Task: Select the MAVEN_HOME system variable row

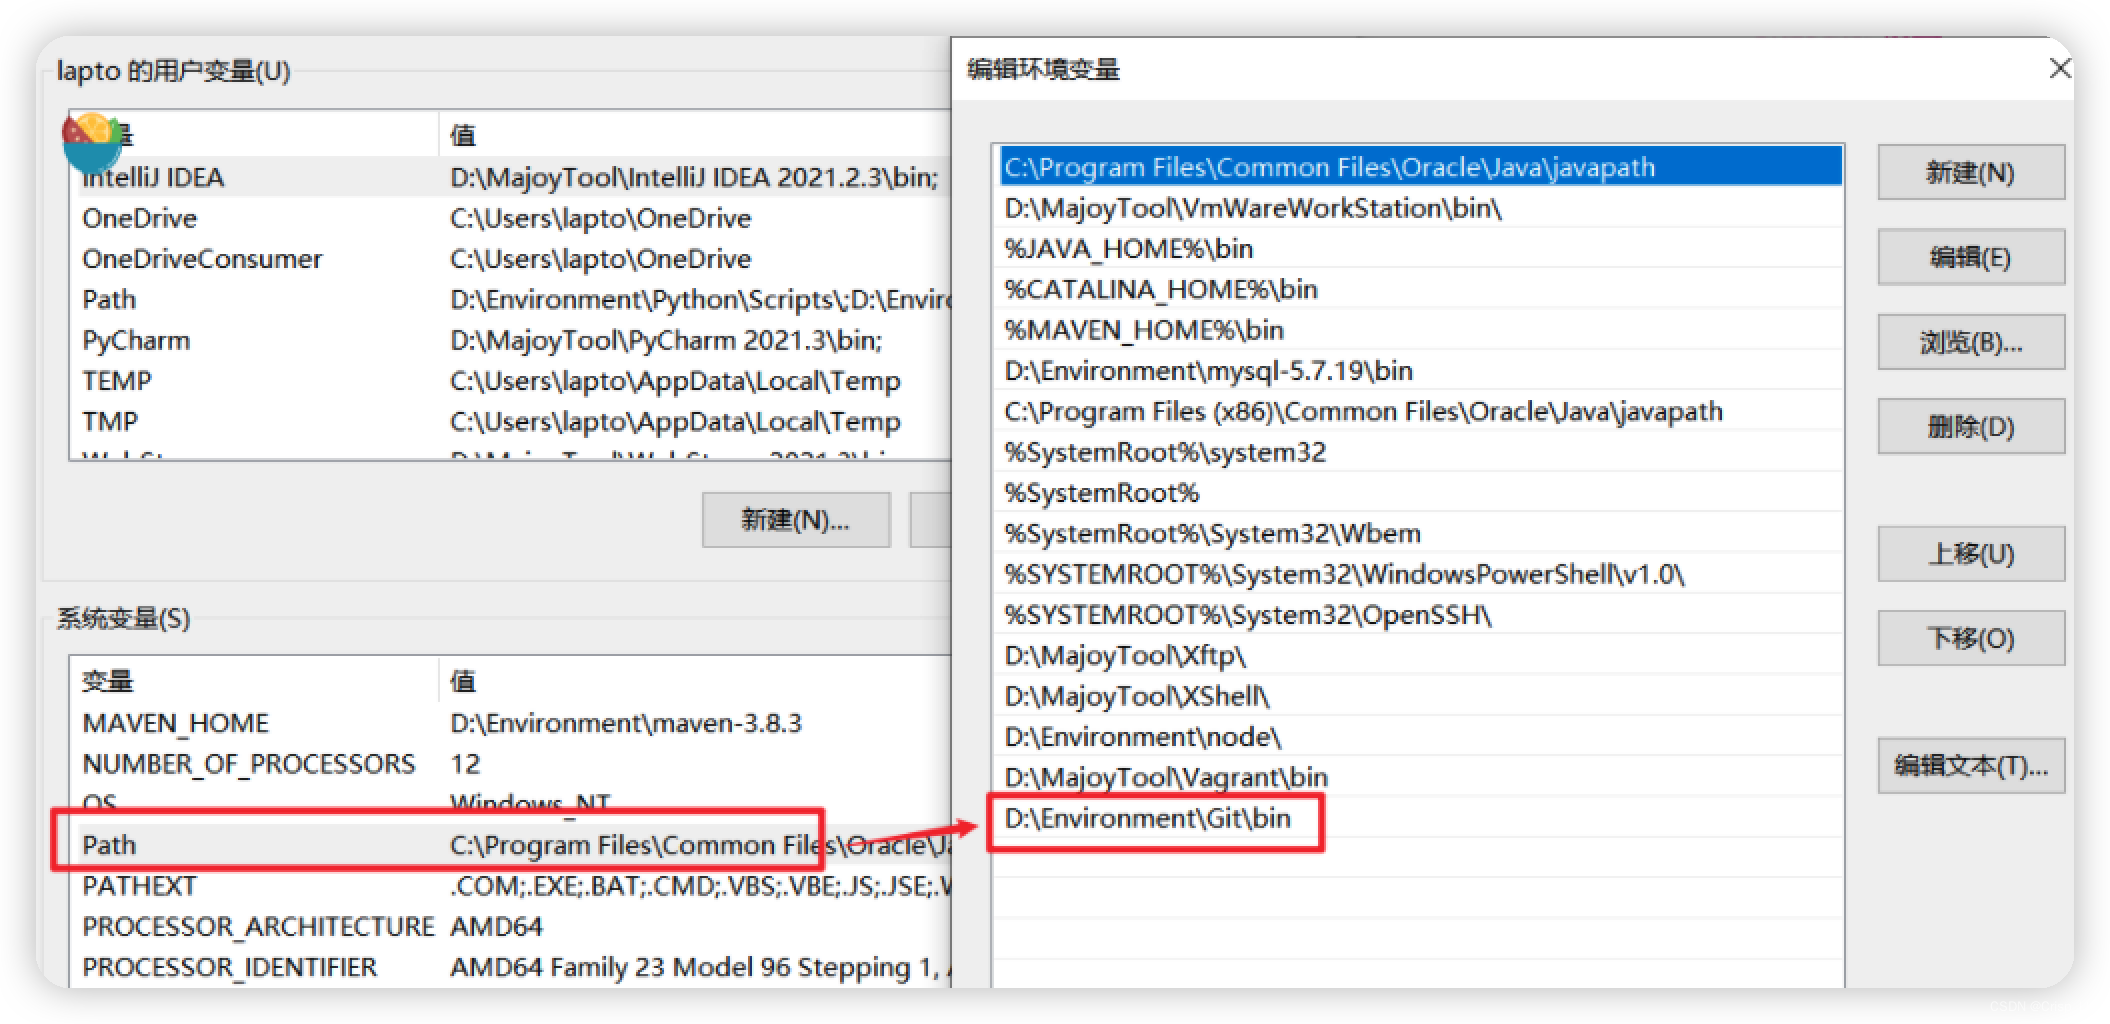Action: pos(510,723)
